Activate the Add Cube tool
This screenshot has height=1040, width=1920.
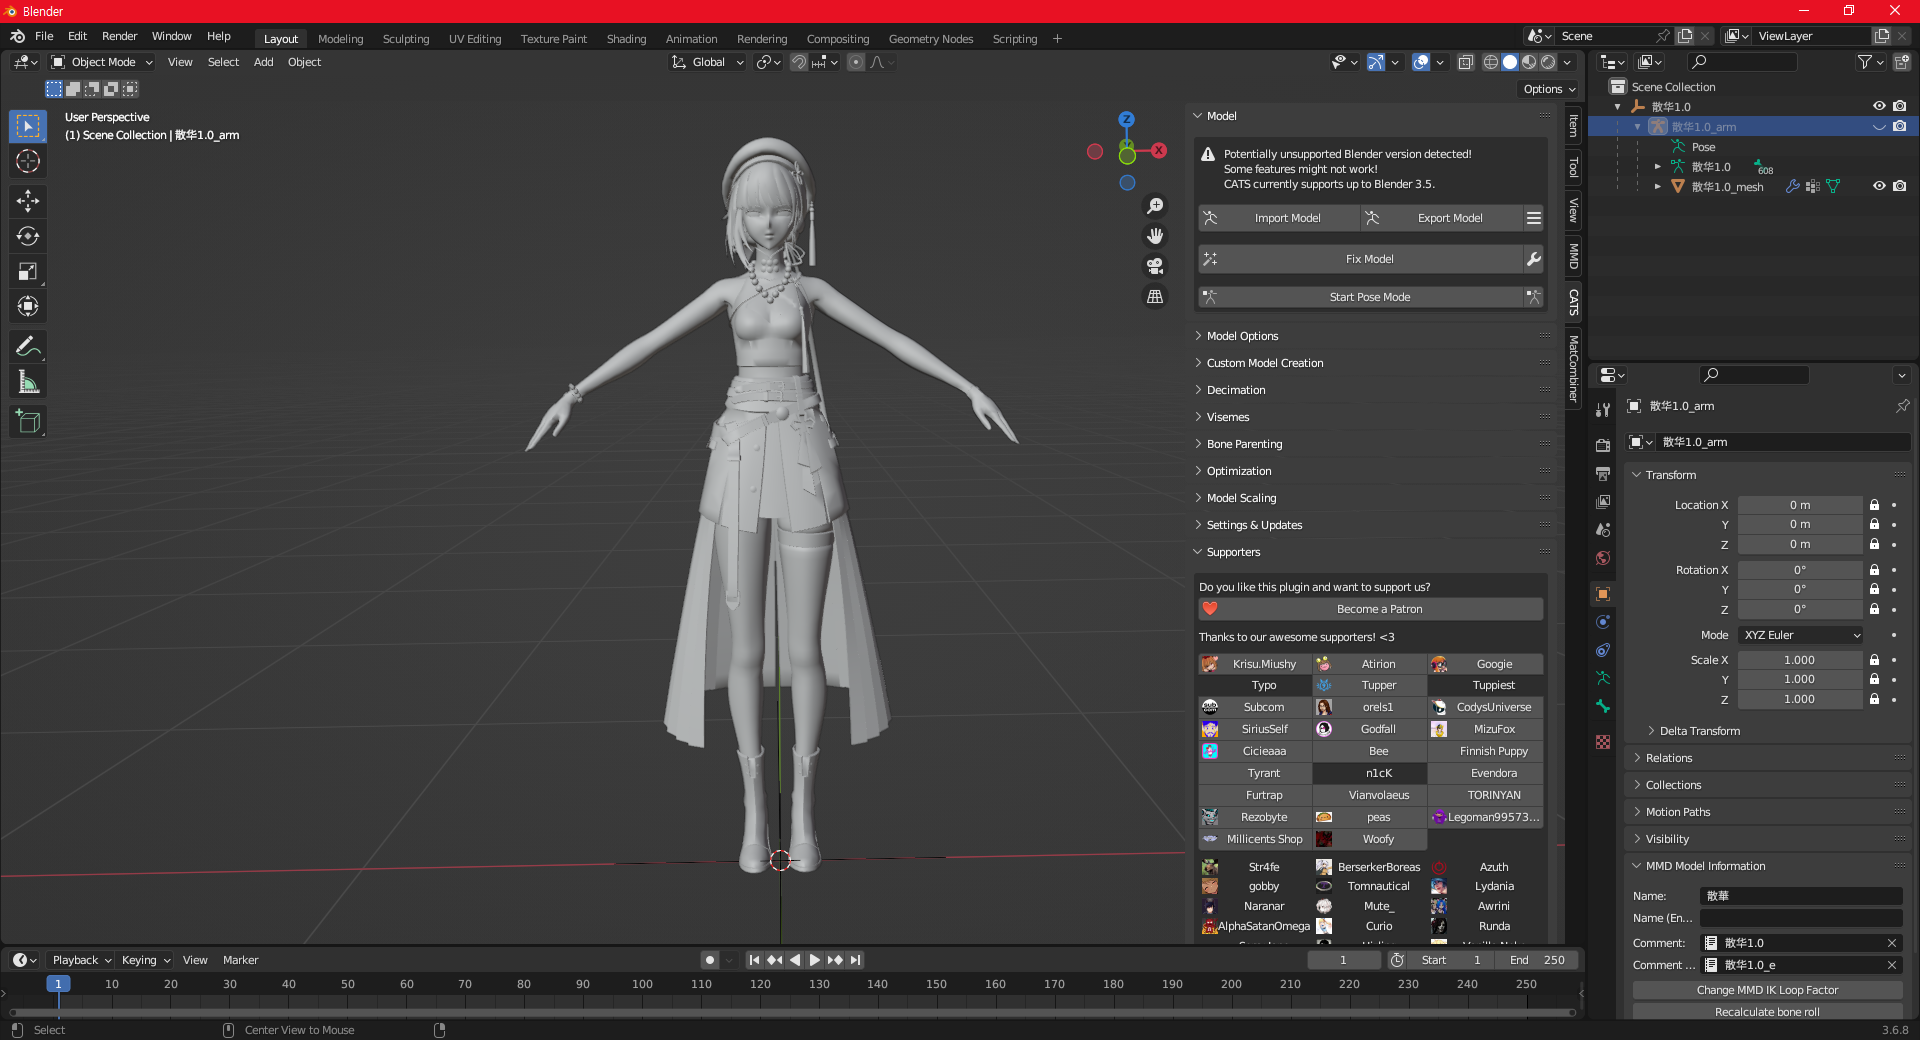pyautogui.click(x=28, y=422)
